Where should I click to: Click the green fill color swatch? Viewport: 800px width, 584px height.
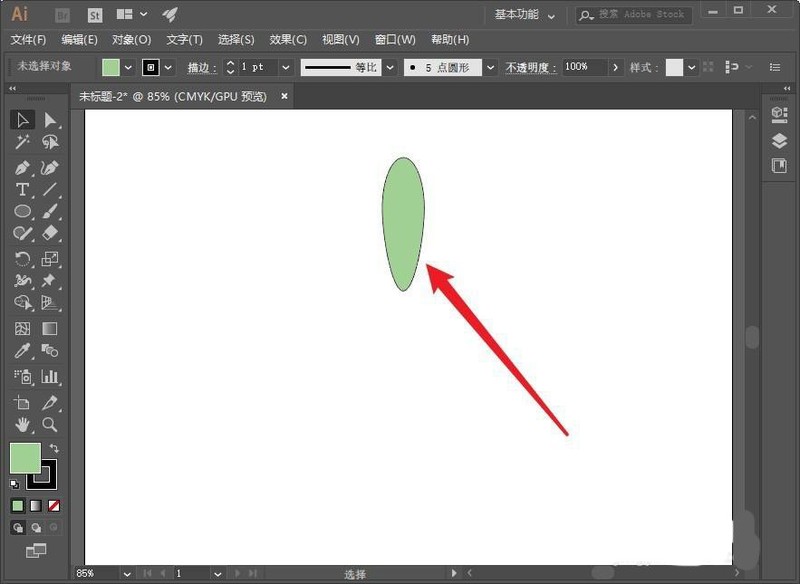[x=110, y=67]
